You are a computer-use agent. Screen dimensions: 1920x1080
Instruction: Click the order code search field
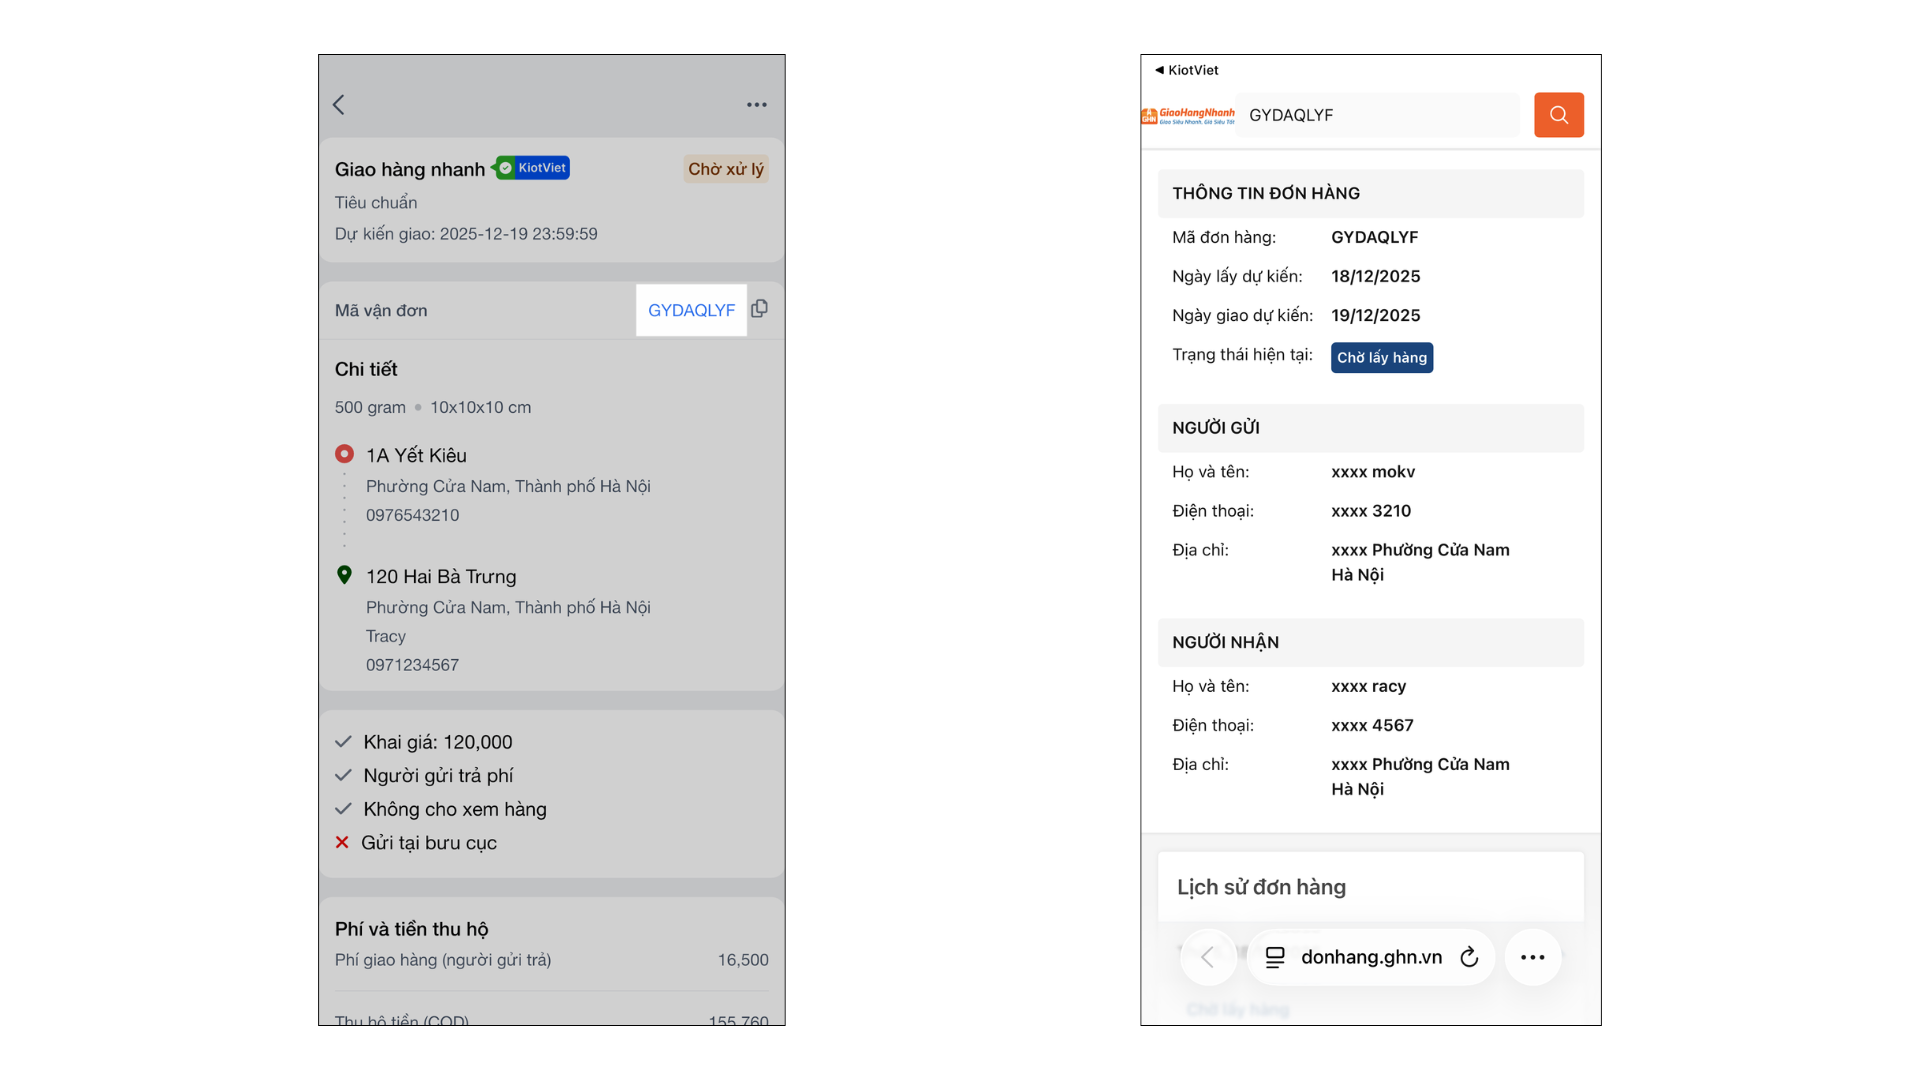point(1376,115)
